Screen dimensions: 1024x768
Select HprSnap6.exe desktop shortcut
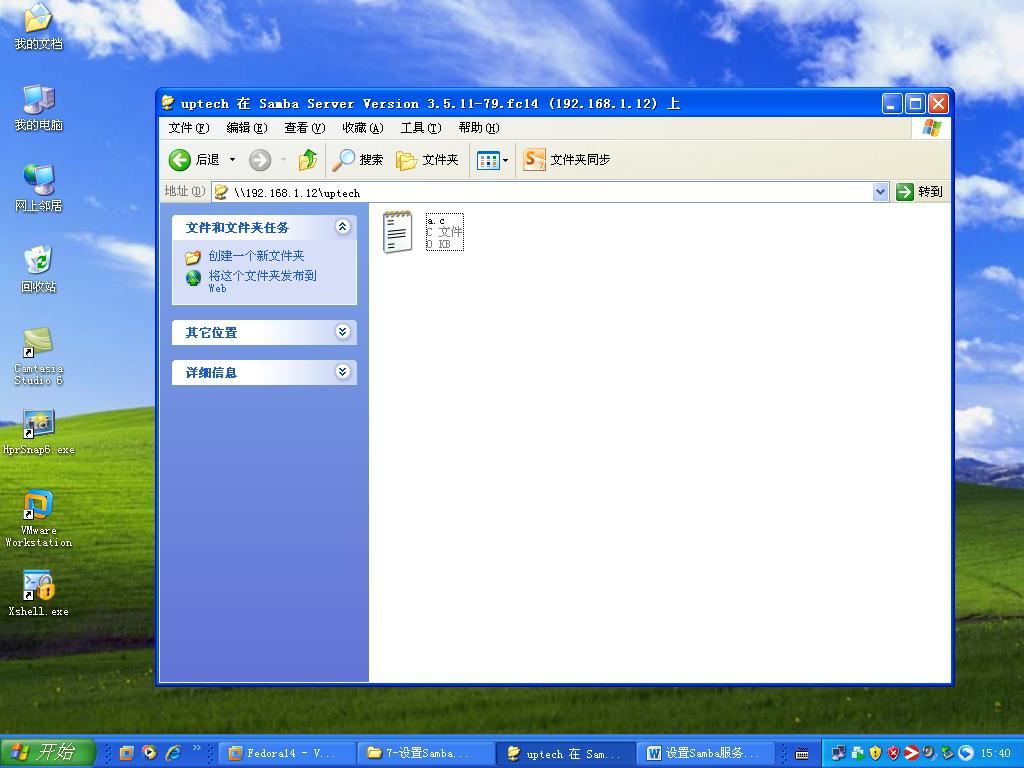coord(39,432)
